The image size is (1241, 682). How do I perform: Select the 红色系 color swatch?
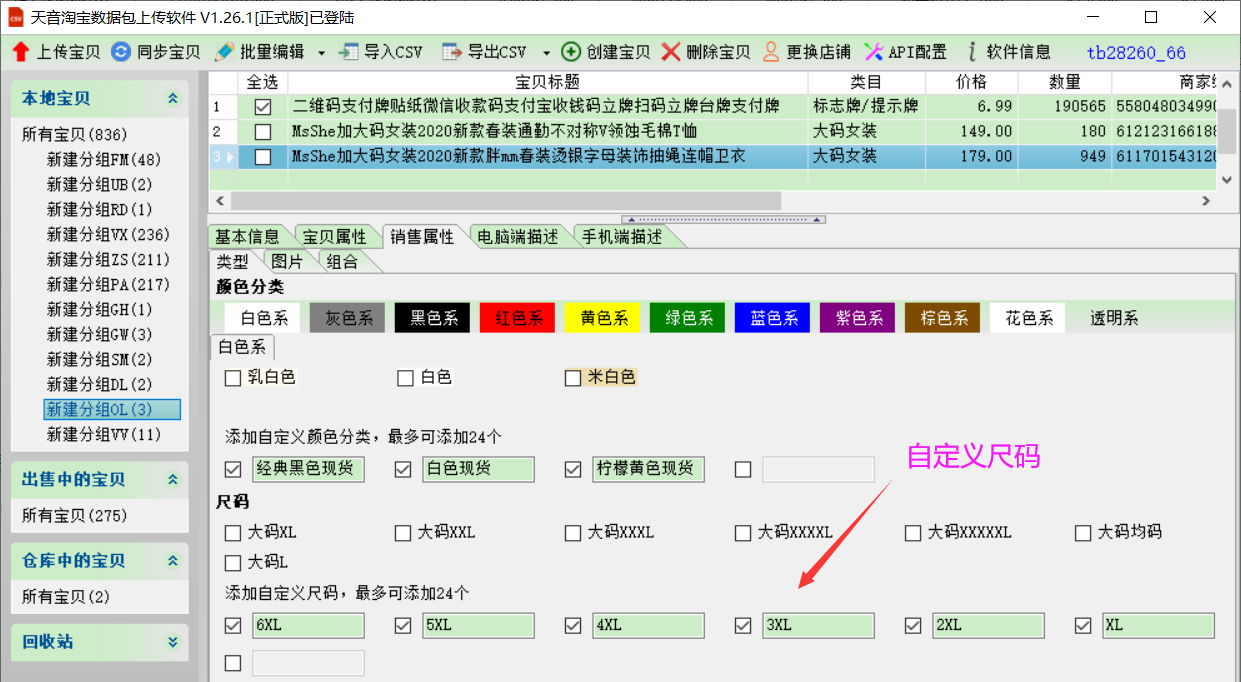[519, 318]
